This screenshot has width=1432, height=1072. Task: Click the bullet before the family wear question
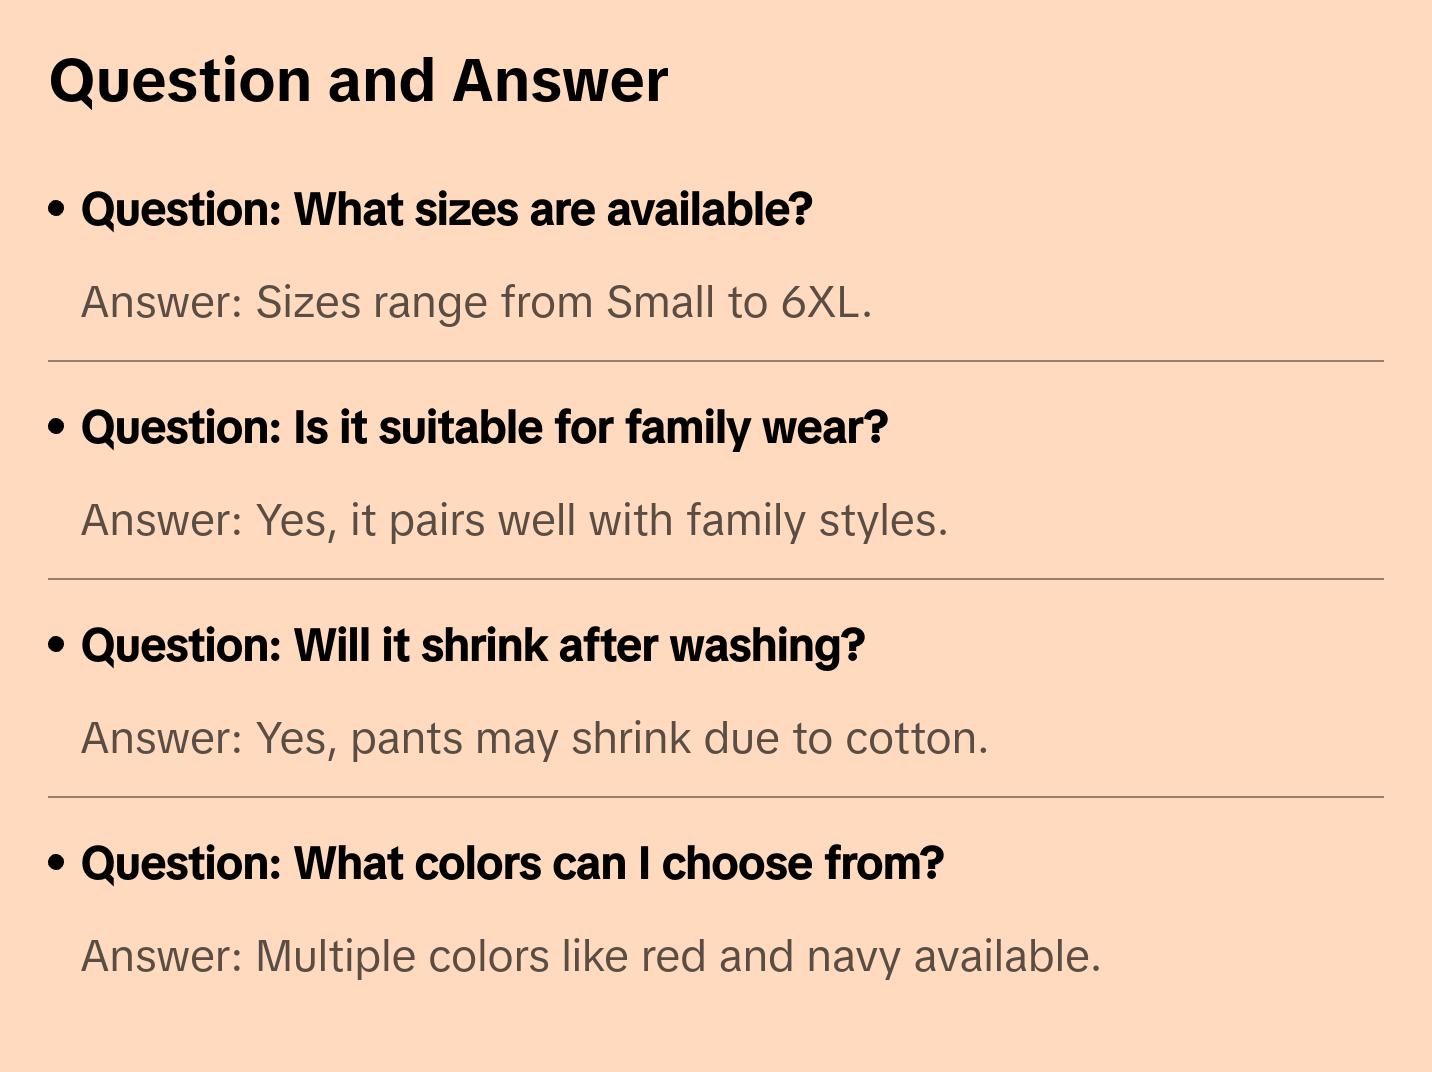(57, 427)
